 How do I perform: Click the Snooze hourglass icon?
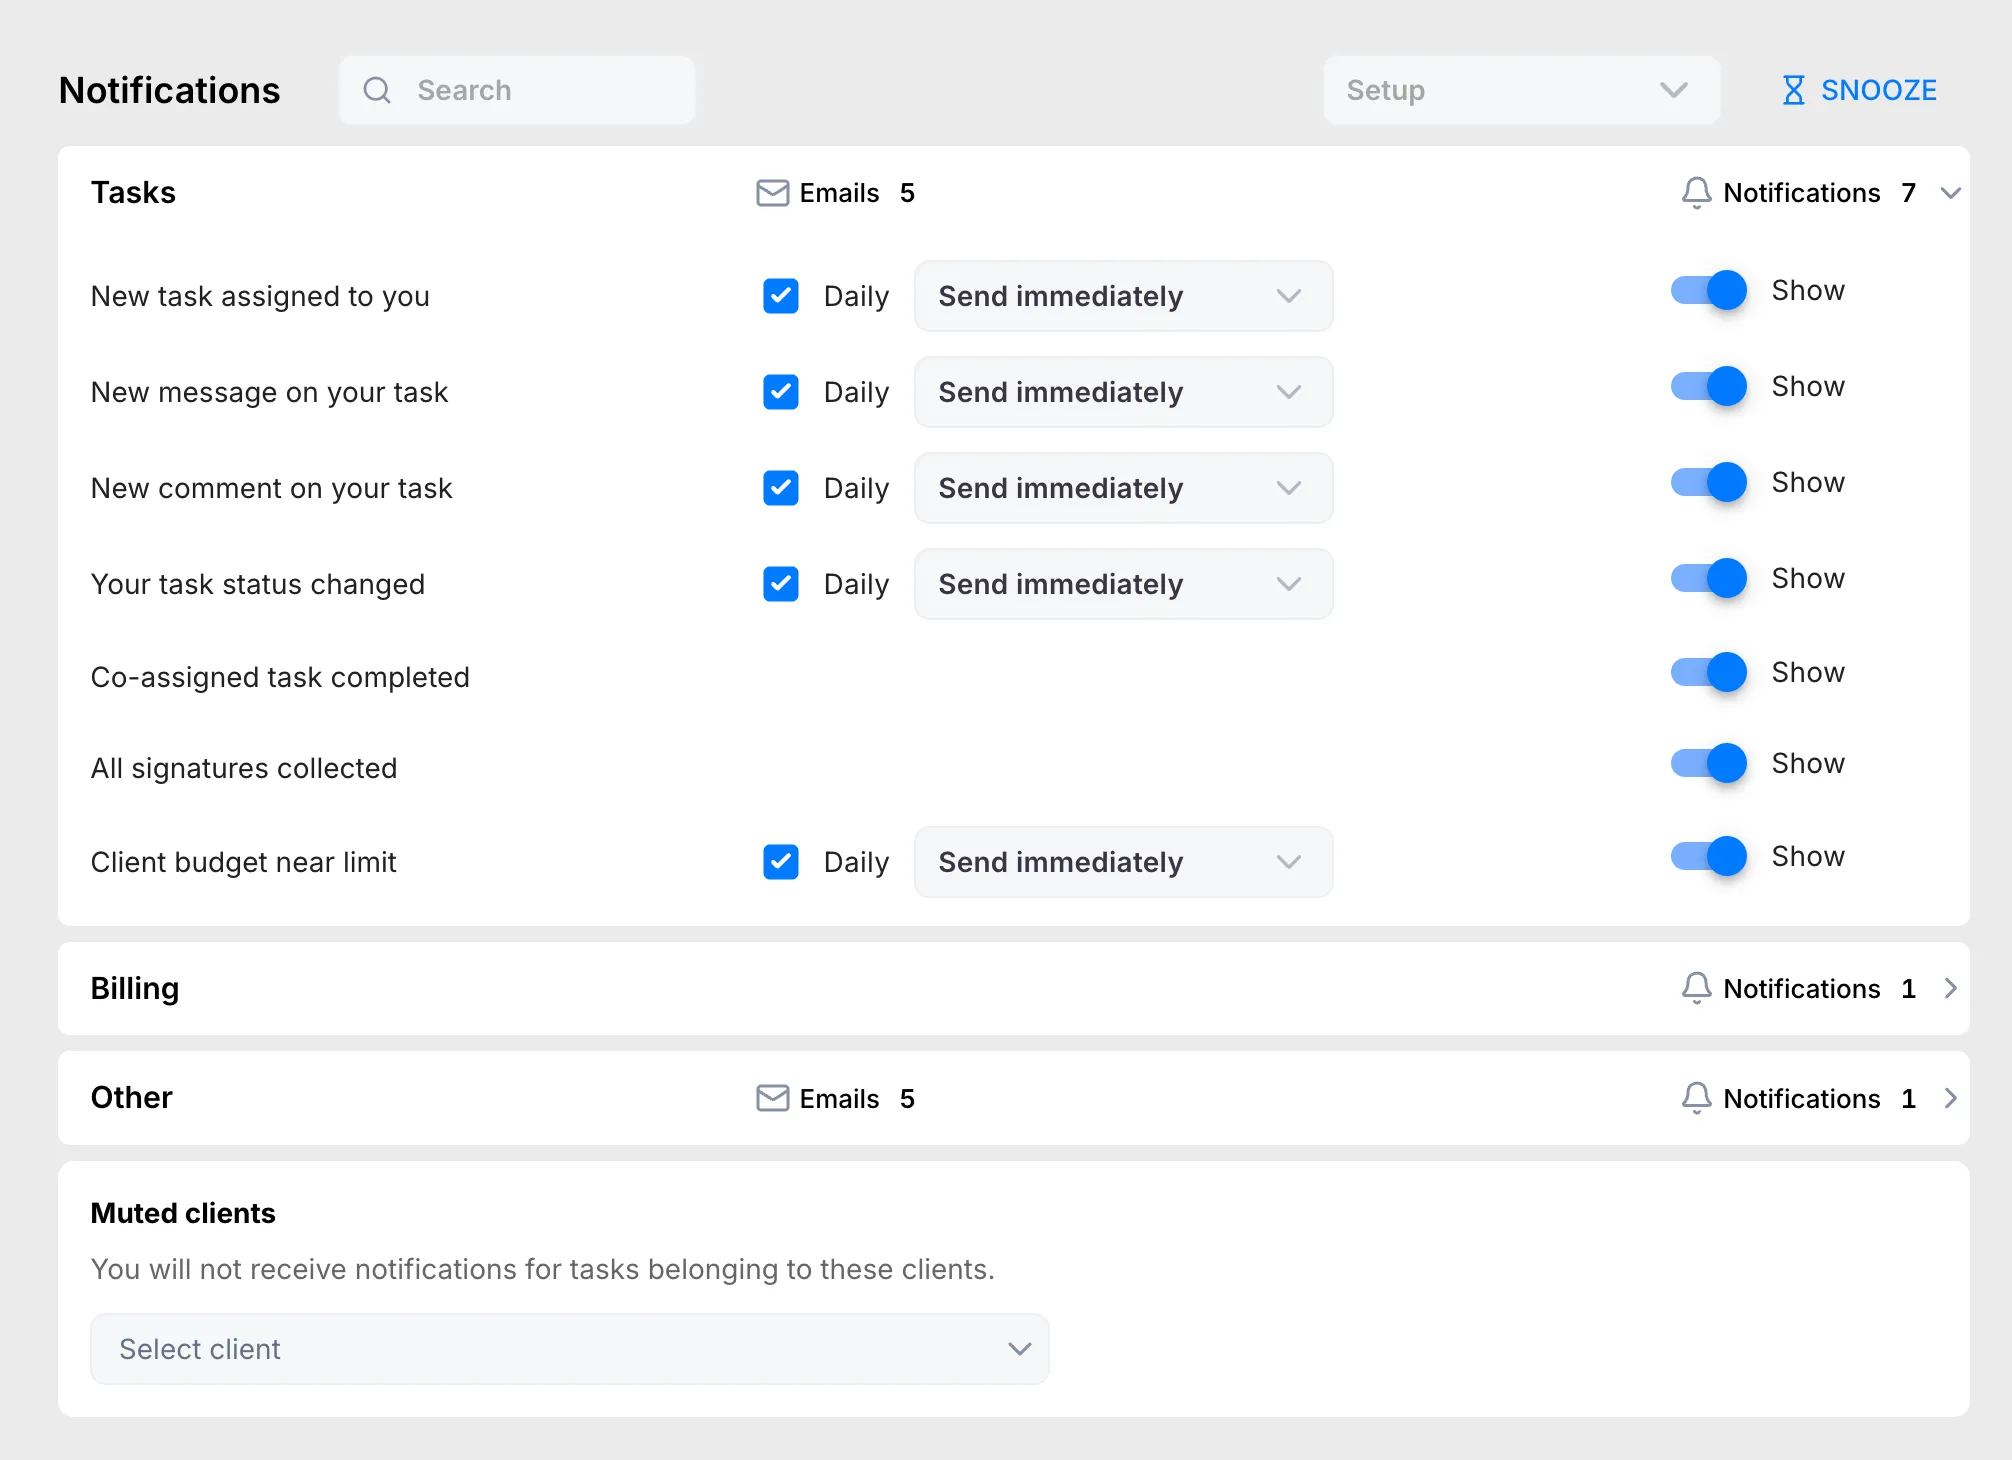(1794, 90)
